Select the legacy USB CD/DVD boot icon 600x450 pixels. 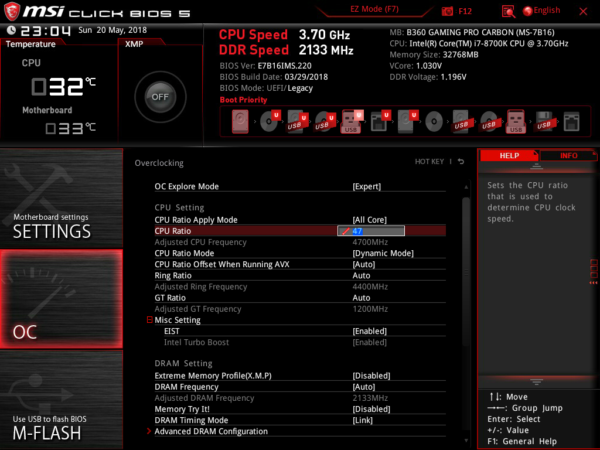coord(489,122)
